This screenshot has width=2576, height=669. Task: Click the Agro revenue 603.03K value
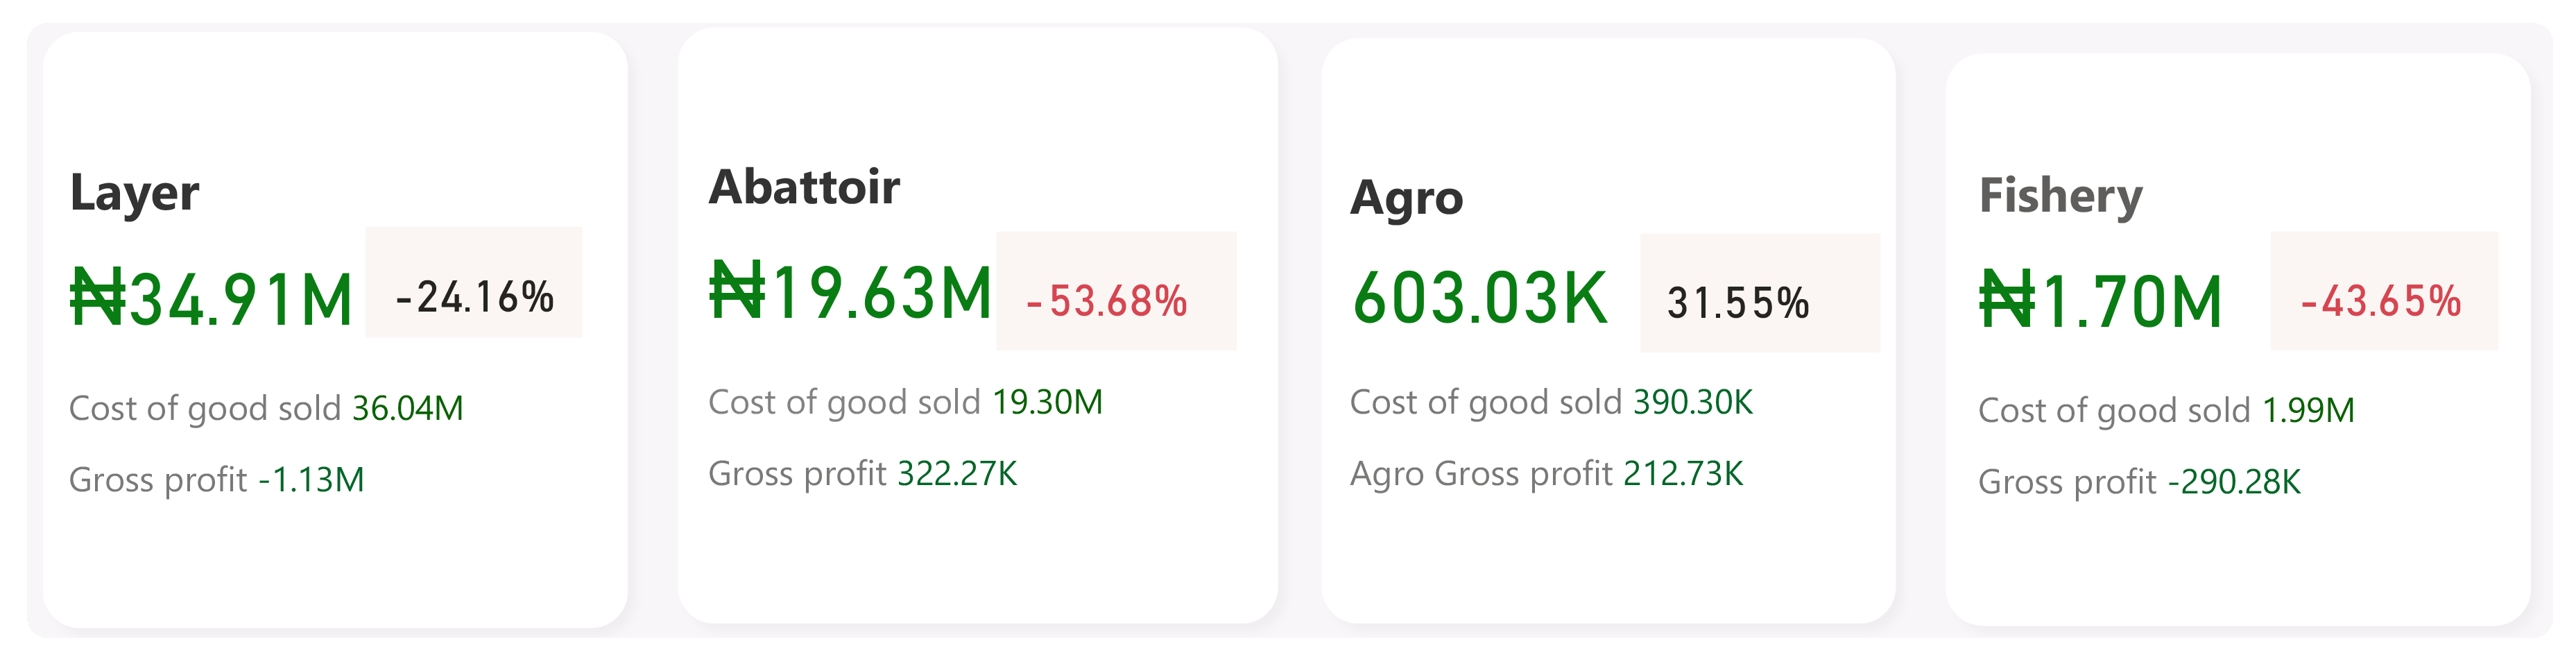point(1480,299)
